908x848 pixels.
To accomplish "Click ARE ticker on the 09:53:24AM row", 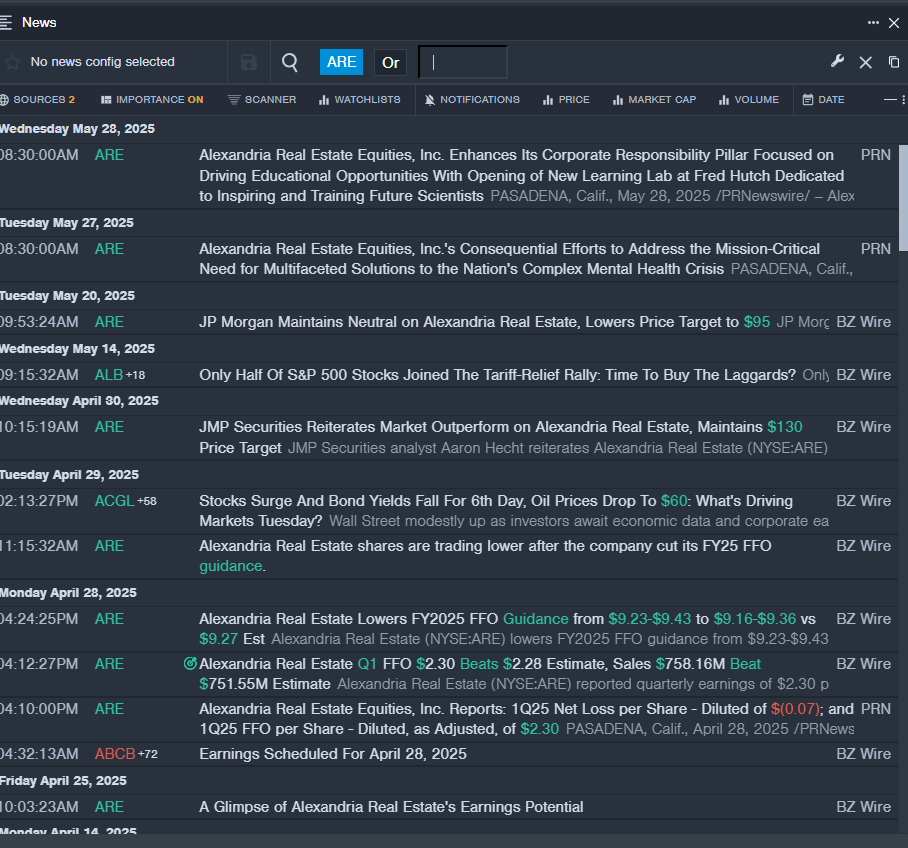I will point(109,322).
